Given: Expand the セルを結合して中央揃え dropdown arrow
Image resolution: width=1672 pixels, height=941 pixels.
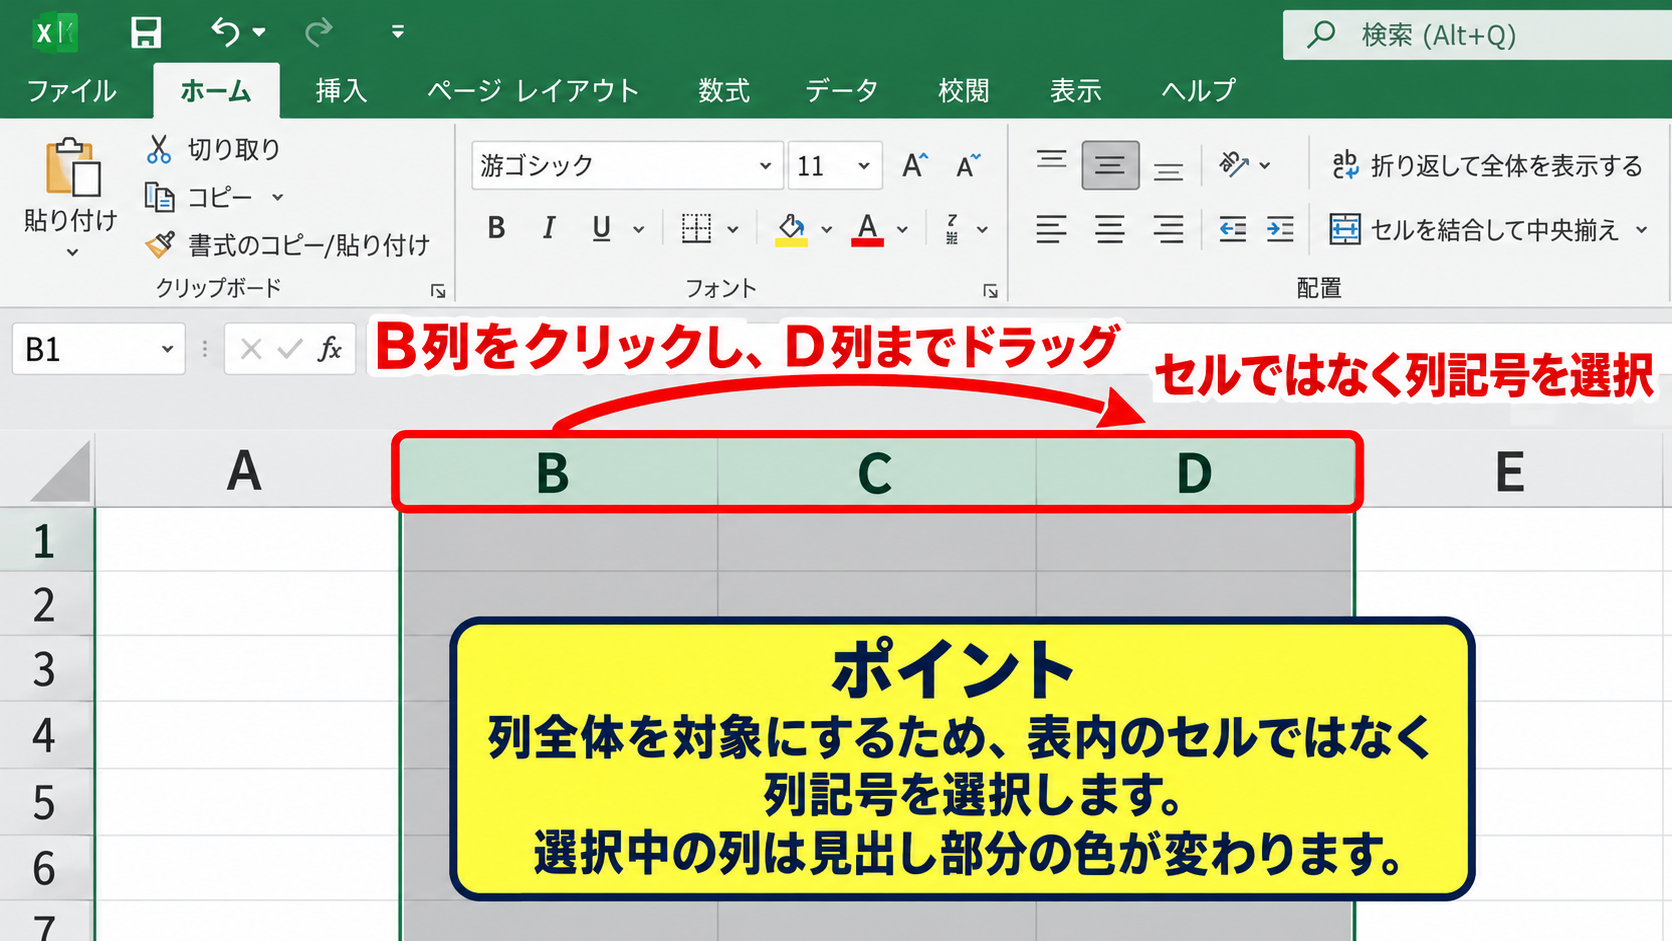Looking at the screenshot, I should coord(1641,230).
